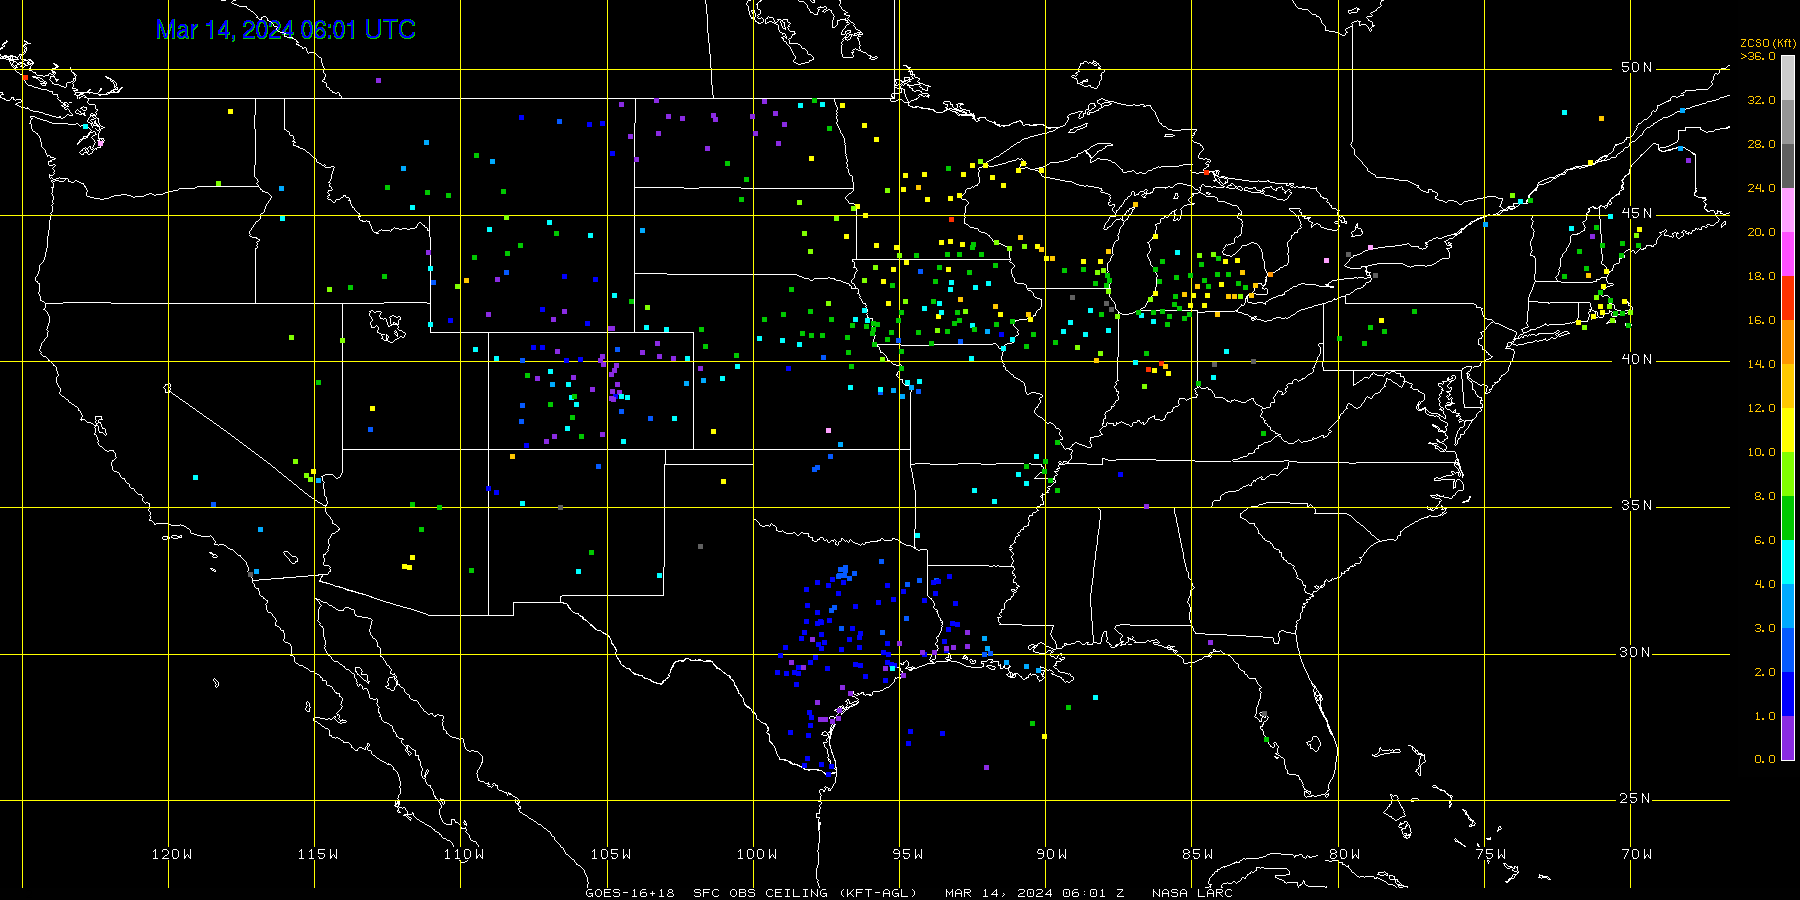The width and height of the screenshot is (1800, 900).
Task: Pick the orange 14–16 kft legend swatch
Action: 1788,342
